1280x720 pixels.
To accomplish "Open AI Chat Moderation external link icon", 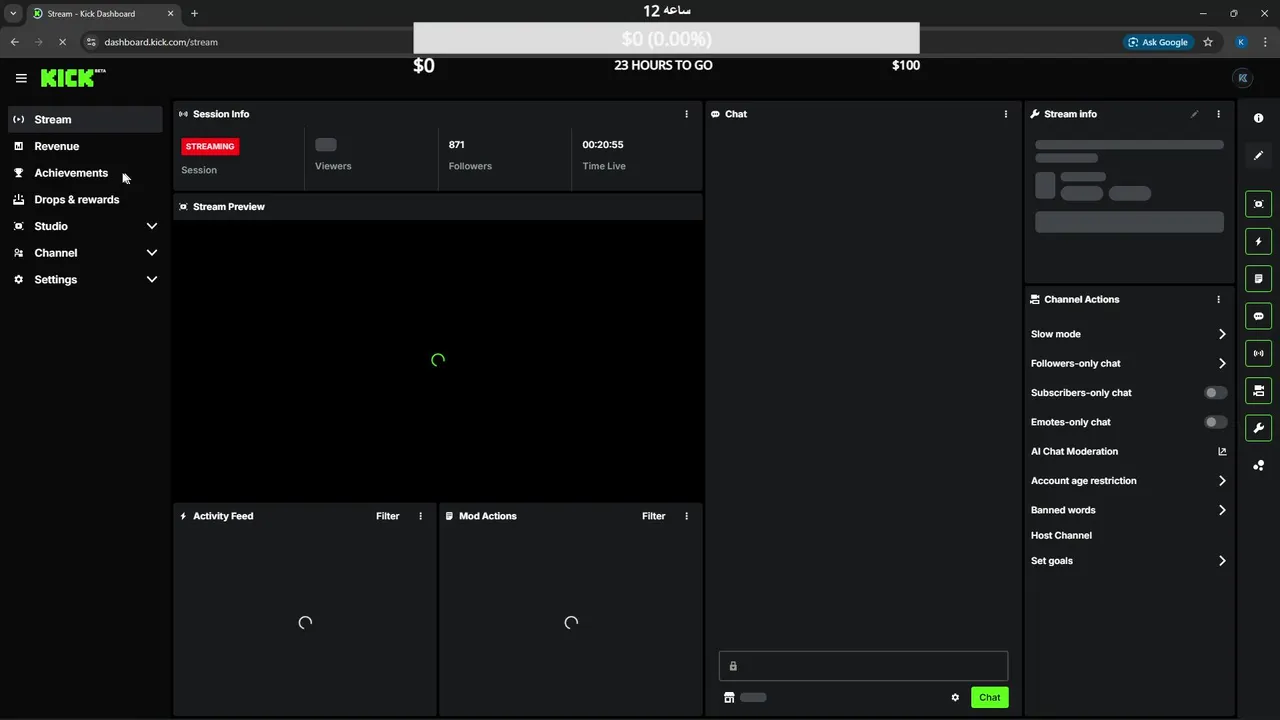I will tap(1222, 451).
